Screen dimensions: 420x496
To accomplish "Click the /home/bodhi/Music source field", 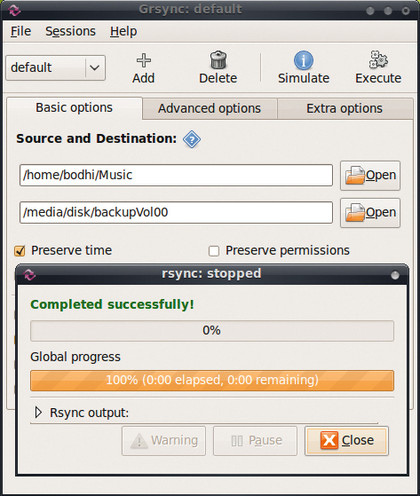I will pyautogui.click(x=176, y=175).
